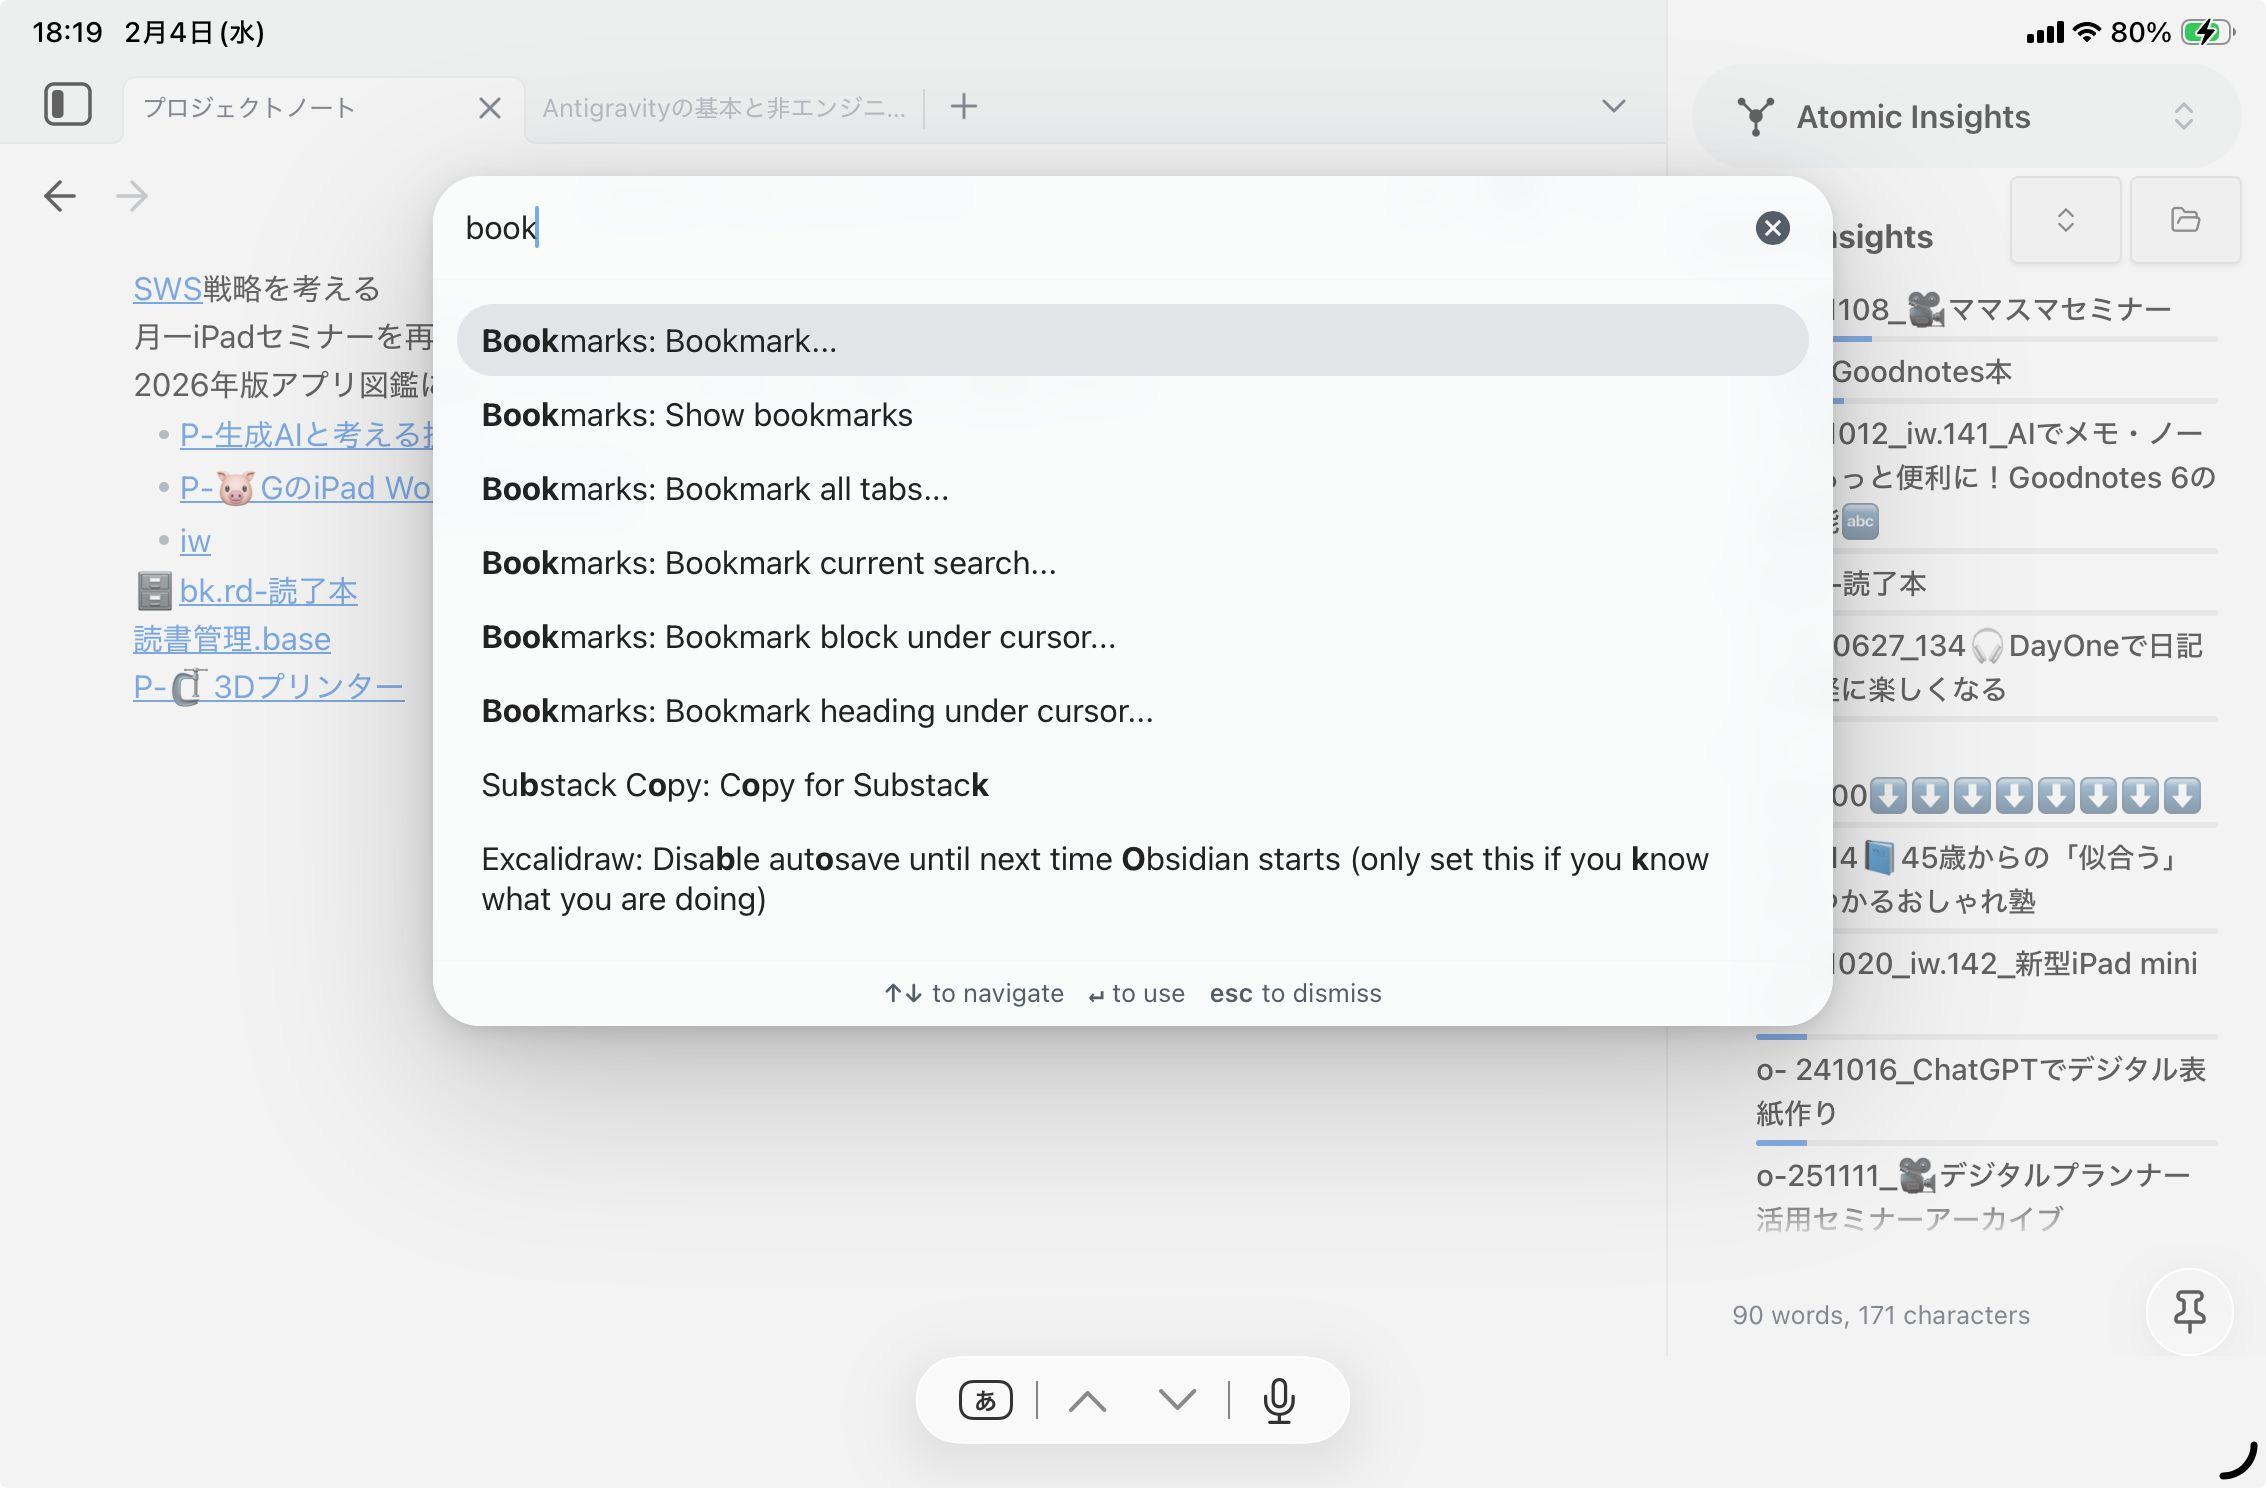Navigate back with left arrow

coord(60,196)
